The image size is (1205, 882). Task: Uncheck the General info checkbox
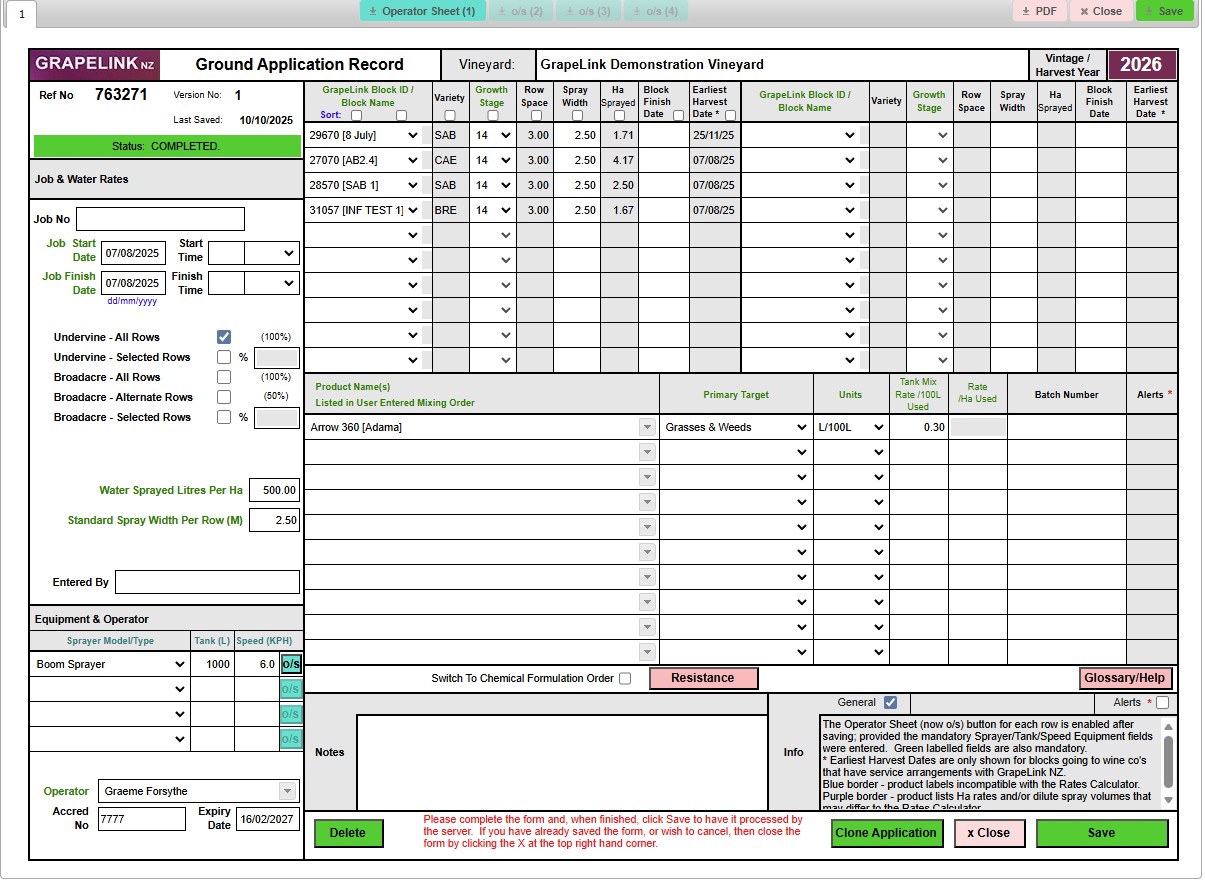[x=890, y=702]
